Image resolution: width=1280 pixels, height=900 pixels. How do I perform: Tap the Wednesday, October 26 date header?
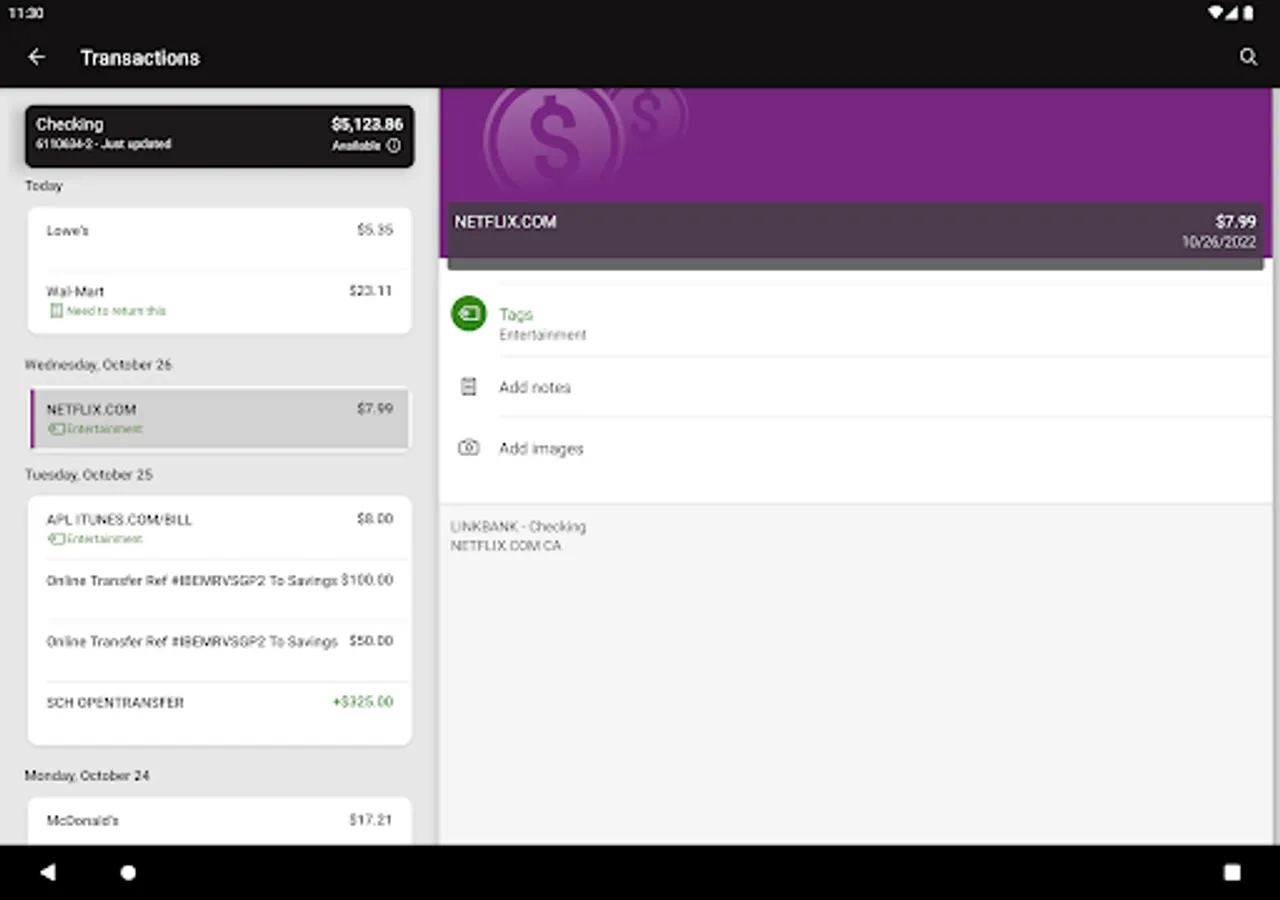[x=98, y=365]
